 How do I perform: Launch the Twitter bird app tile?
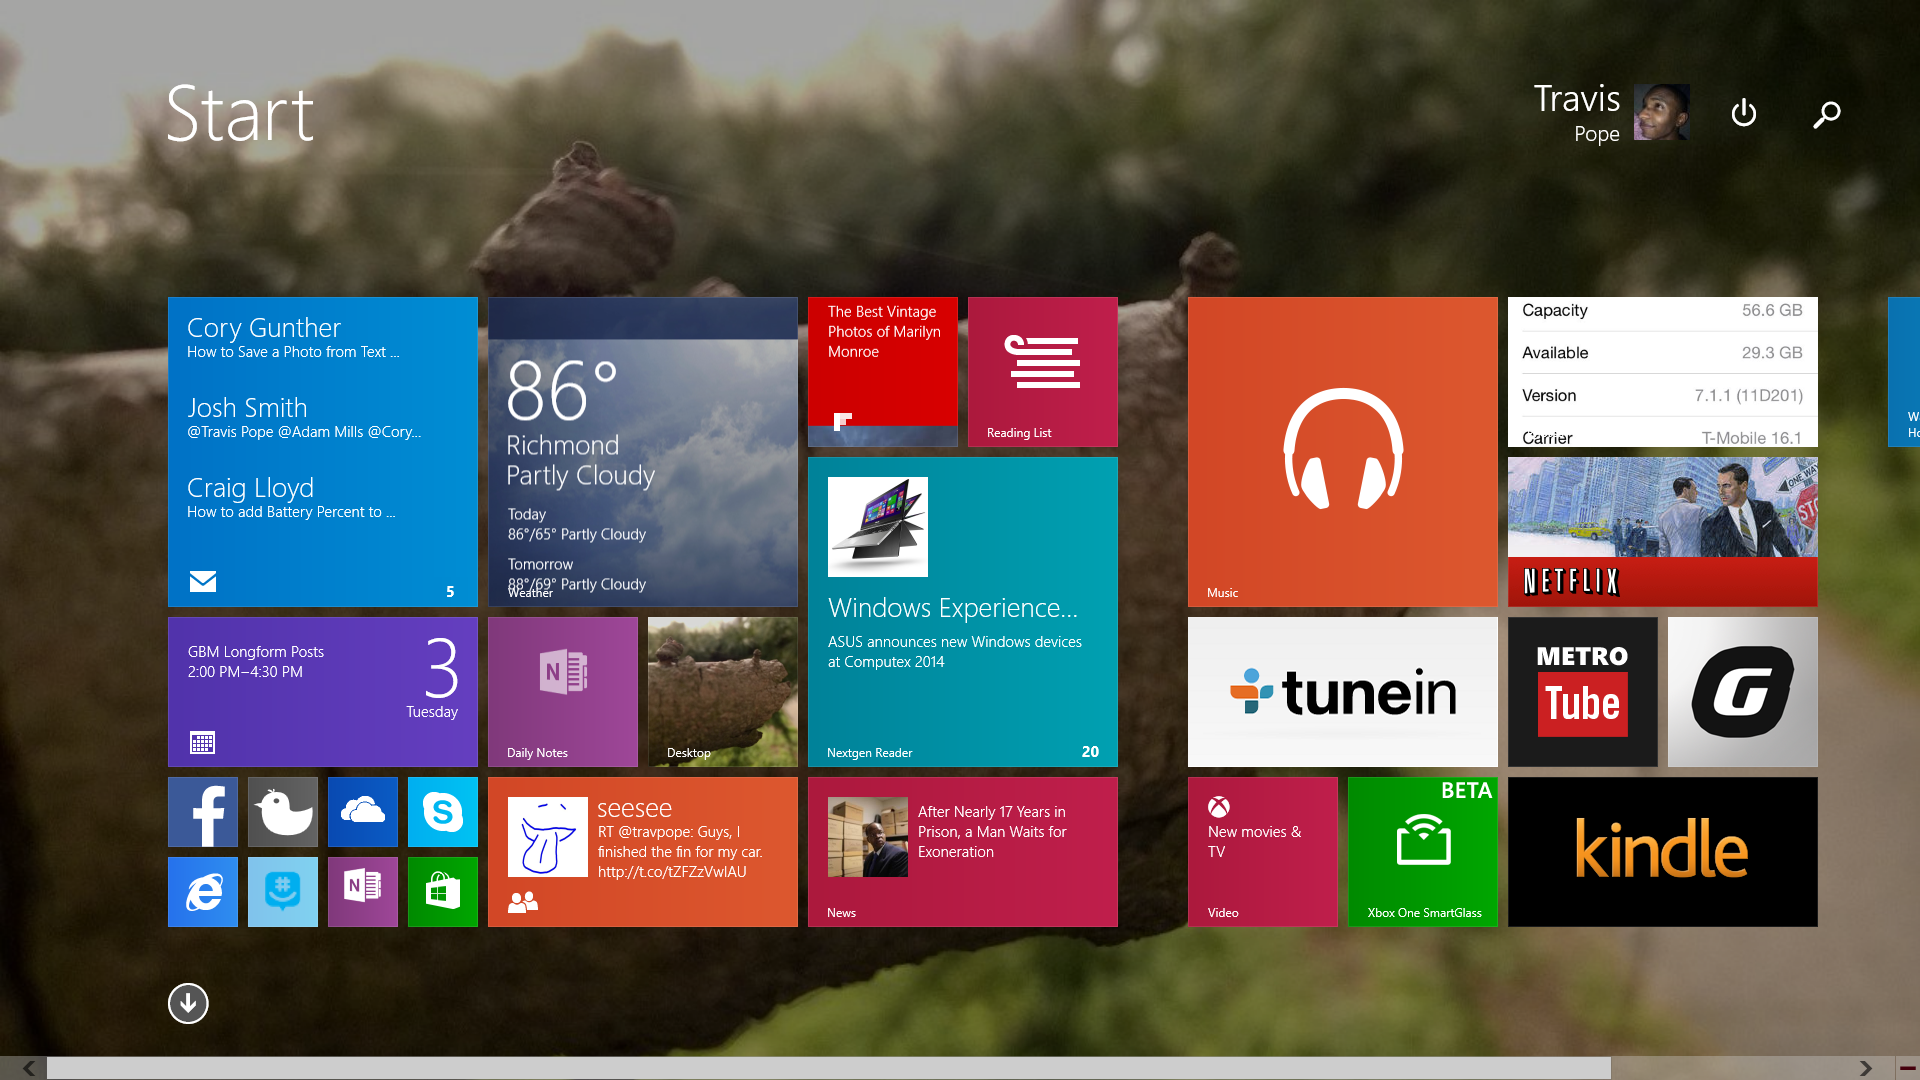[x=283, y=812]
